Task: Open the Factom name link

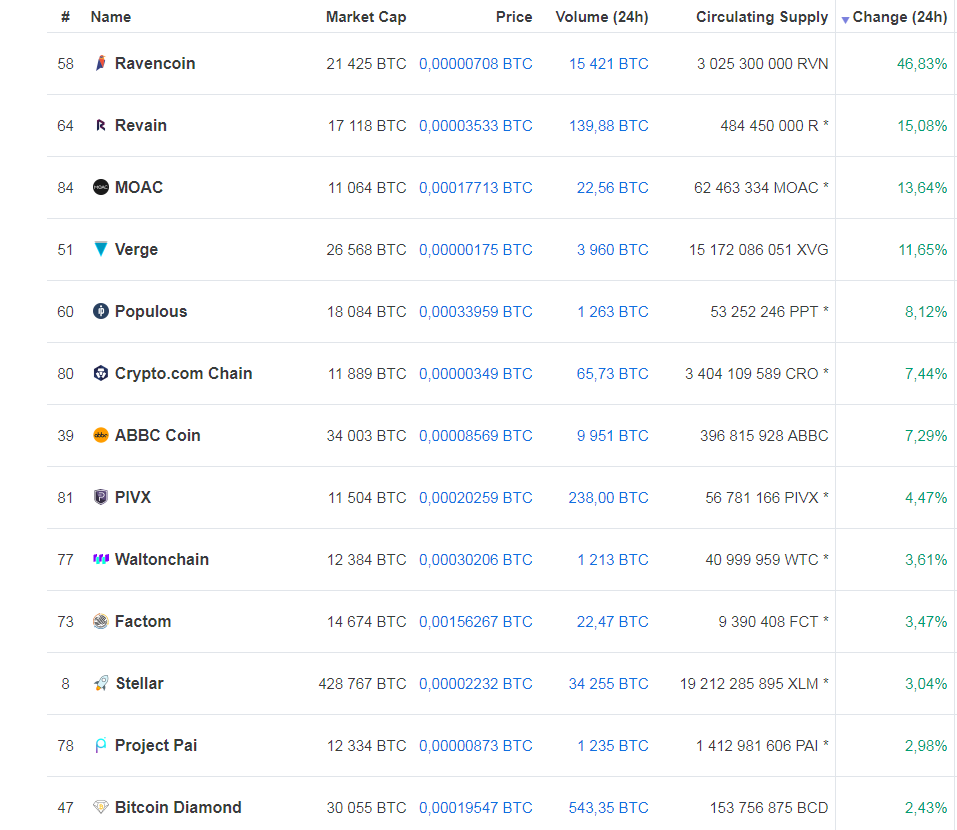Action: click(x=143, y=621)
